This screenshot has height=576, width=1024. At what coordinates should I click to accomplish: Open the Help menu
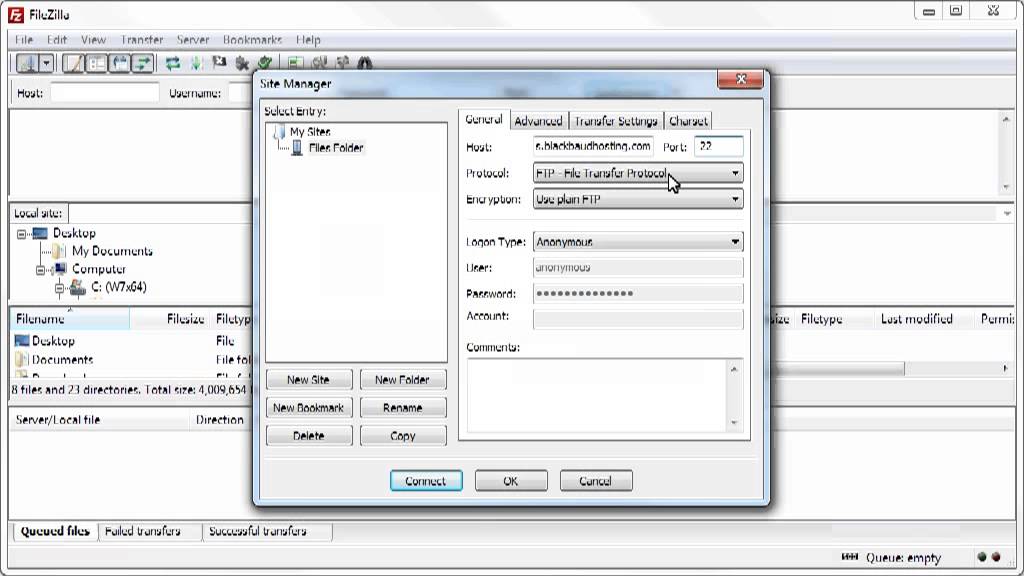pos(308,40)
